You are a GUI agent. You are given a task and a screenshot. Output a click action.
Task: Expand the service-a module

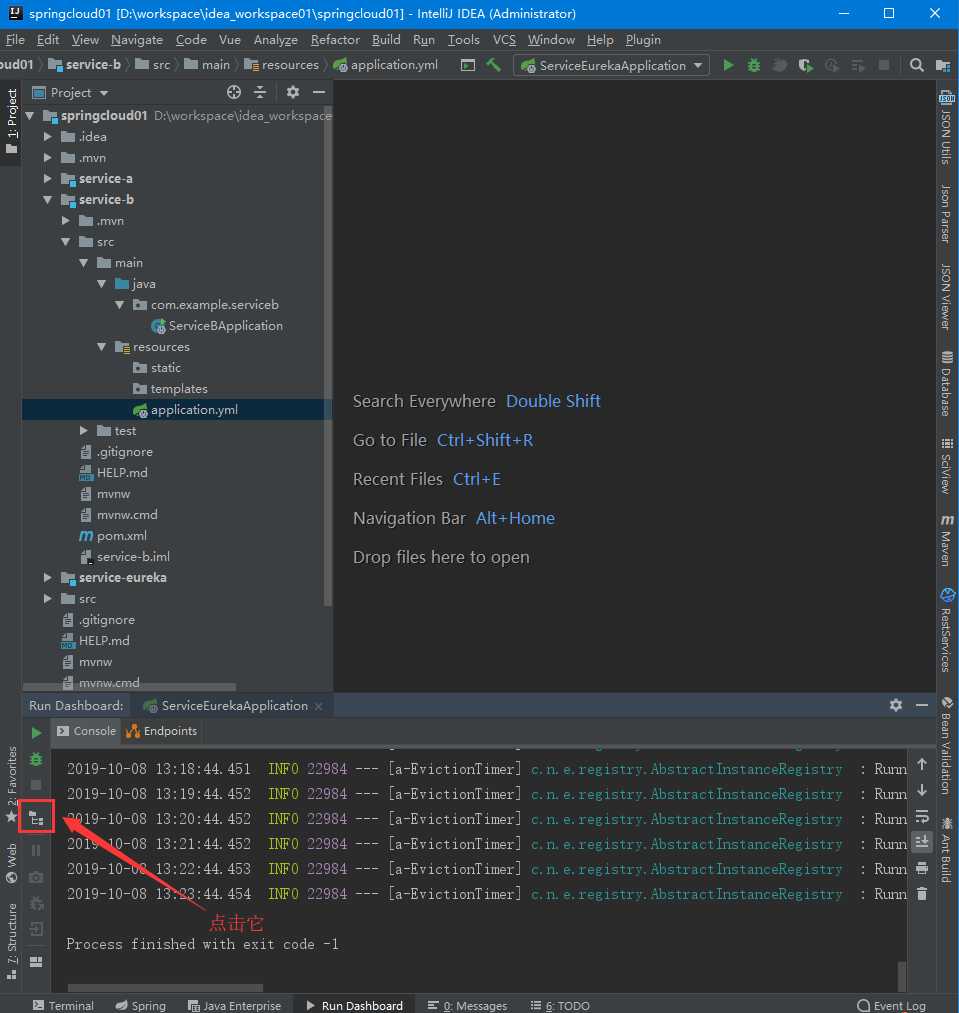(x=47, y=178)
